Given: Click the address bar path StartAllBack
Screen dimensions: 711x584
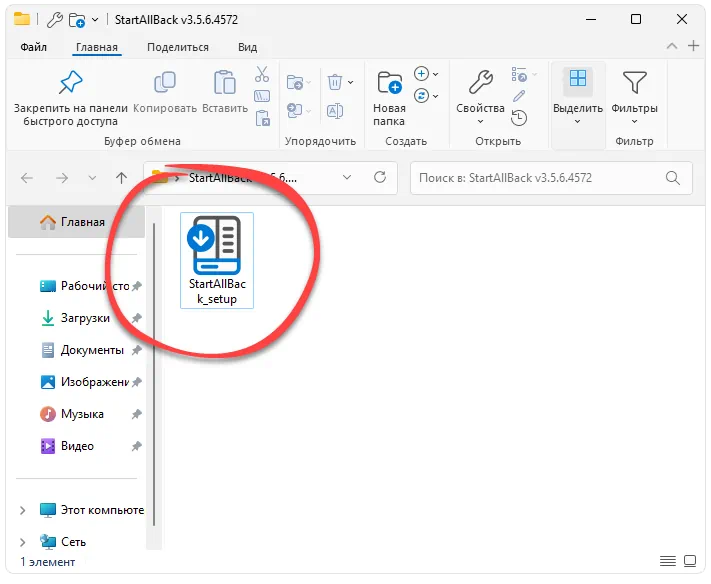Looking at the screenshot, I should tap(242, 178).
